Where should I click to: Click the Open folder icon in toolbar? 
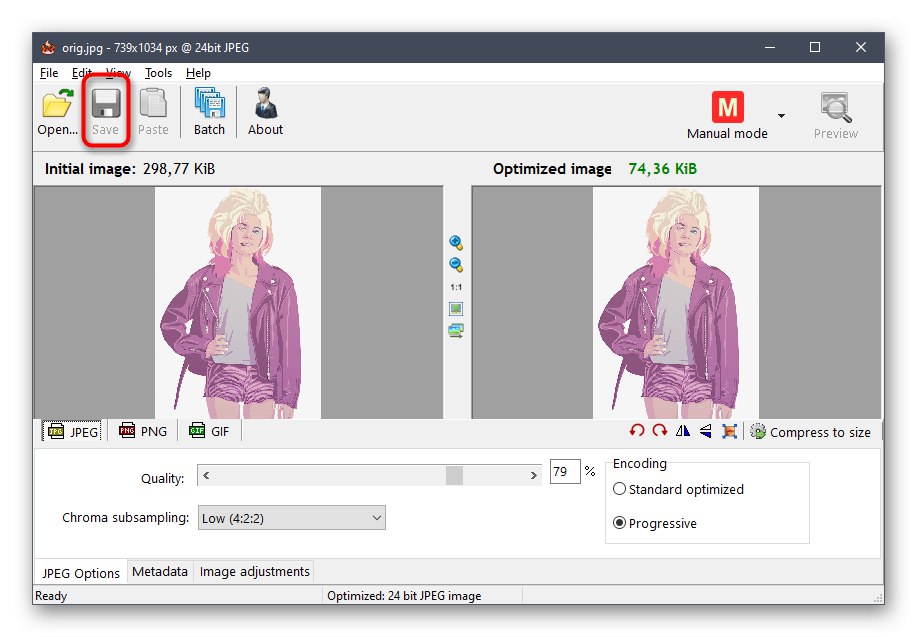point(57,104)
